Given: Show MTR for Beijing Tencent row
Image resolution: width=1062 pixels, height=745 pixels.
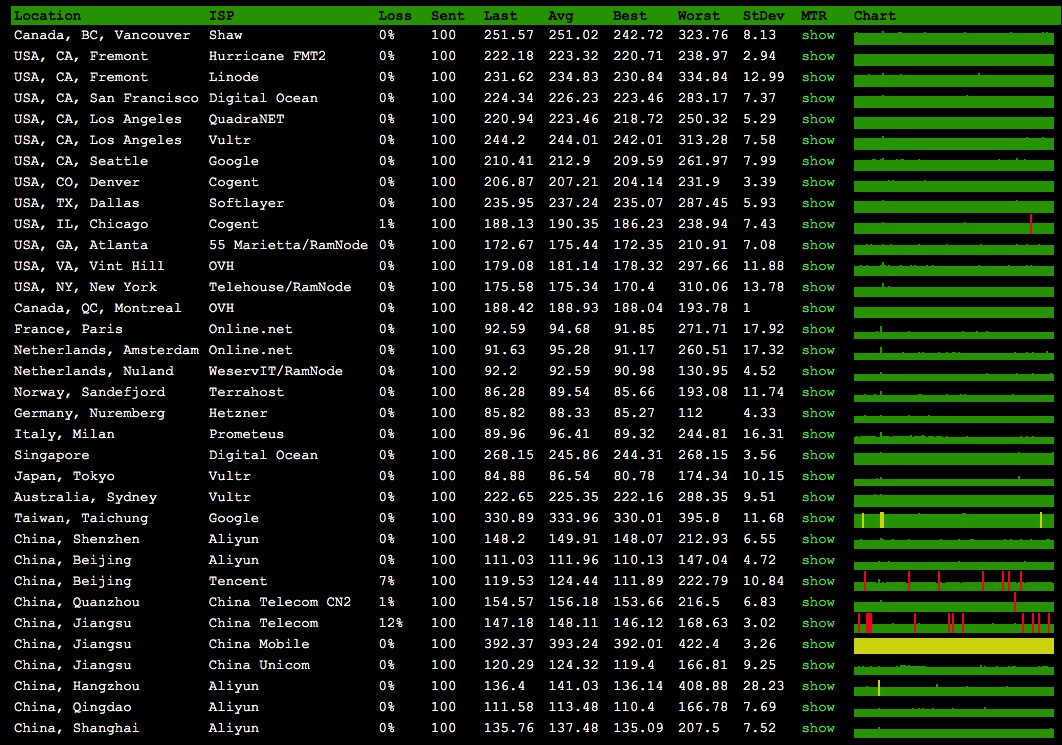Looking at the screenshot, I should (818, 581).
